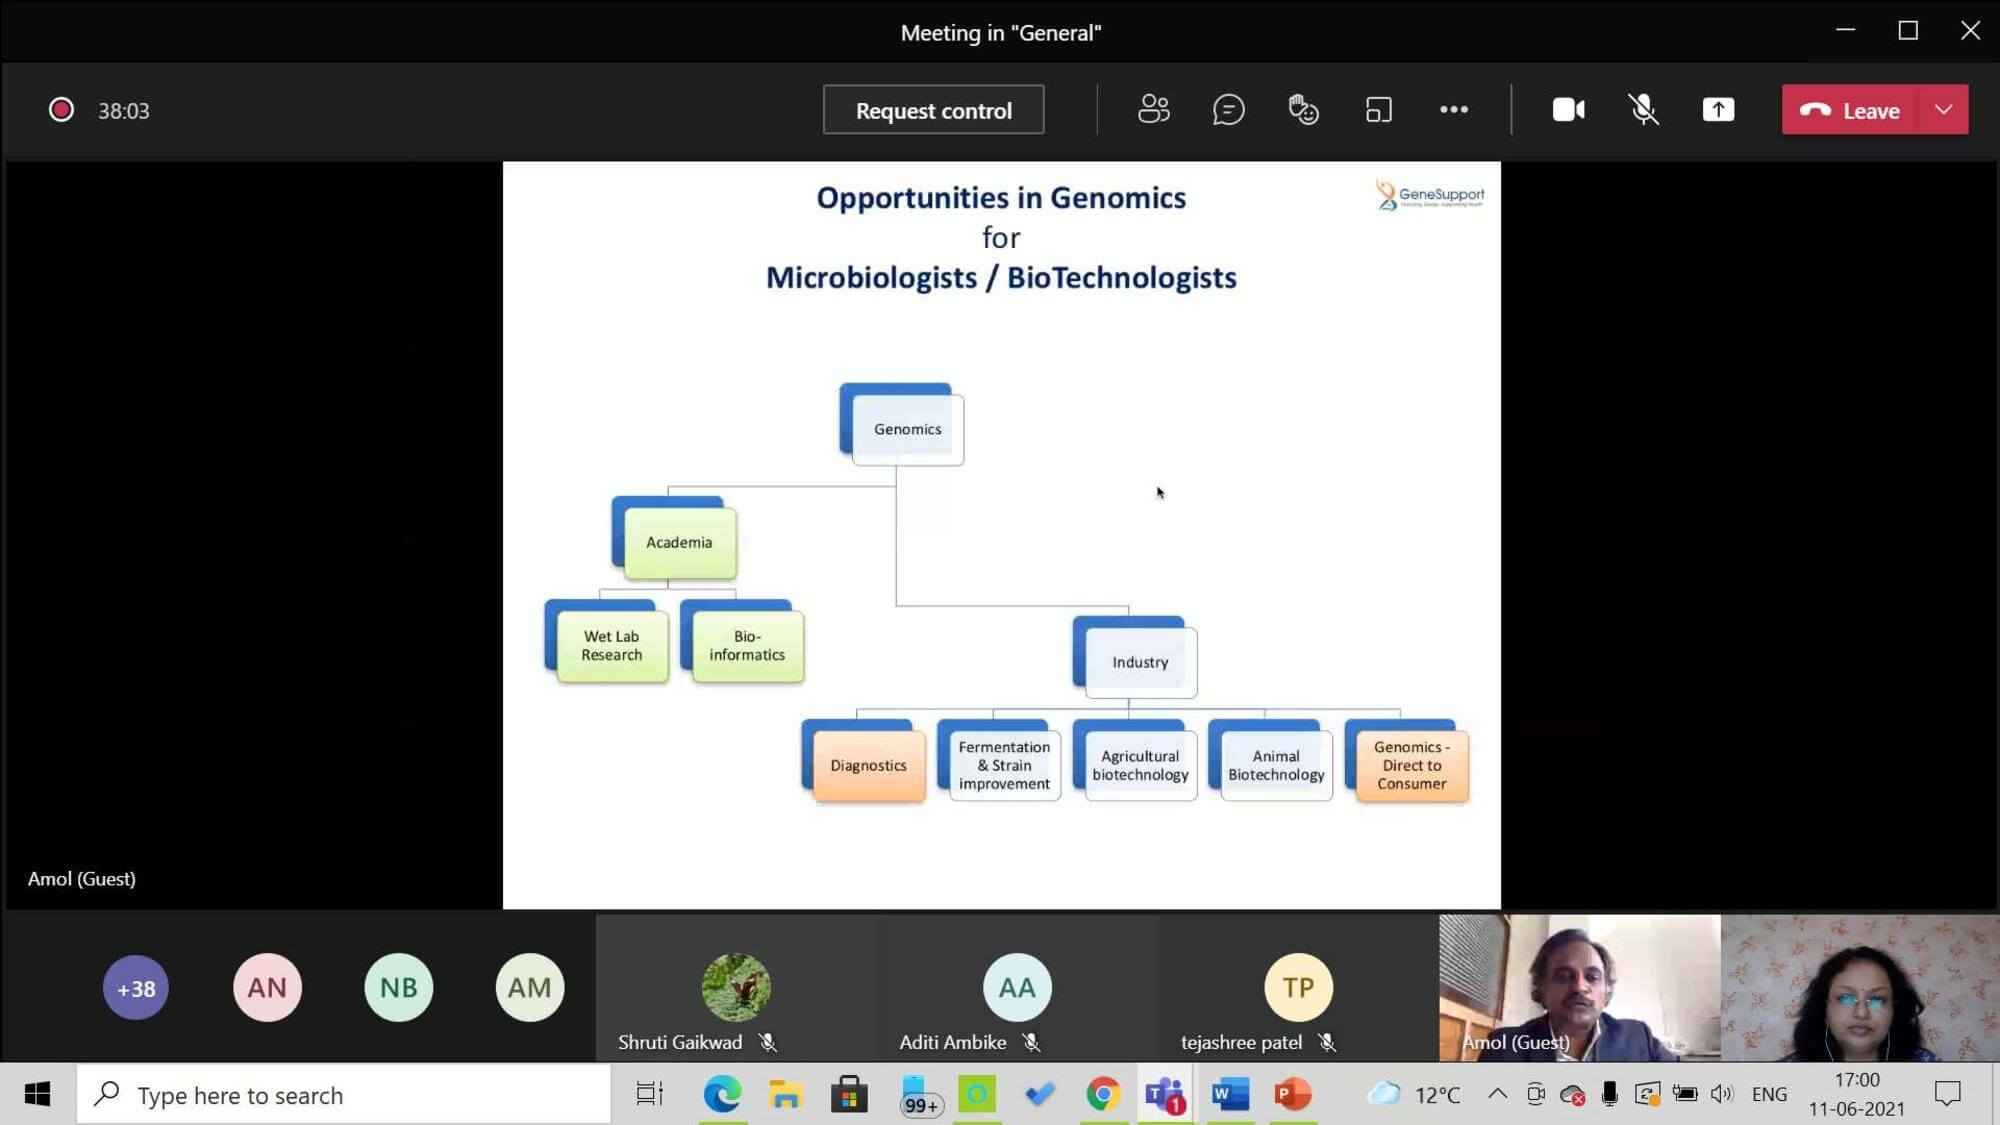
Task: Click the Request control button
Action: 933,110
